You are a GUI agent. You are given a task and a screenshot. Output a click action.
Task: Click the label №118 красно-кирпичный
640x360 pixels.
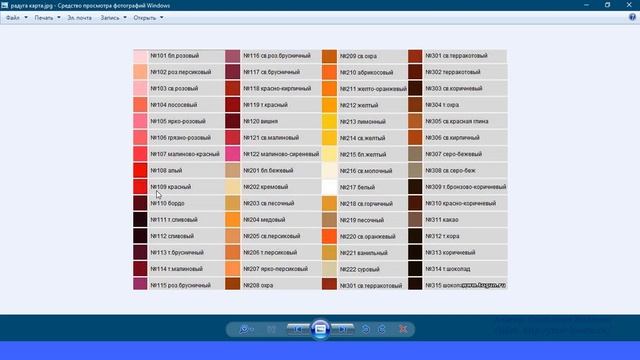(x=277, y=89)
